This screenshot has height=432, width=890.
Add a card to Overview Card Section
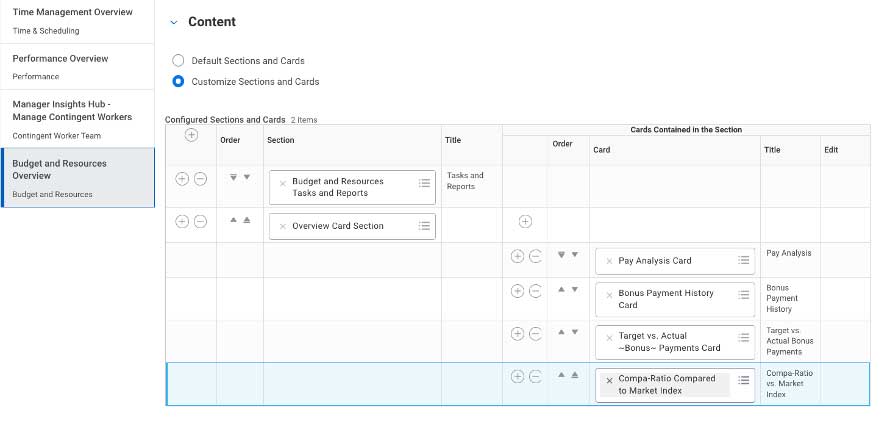[x=525, y=221]
